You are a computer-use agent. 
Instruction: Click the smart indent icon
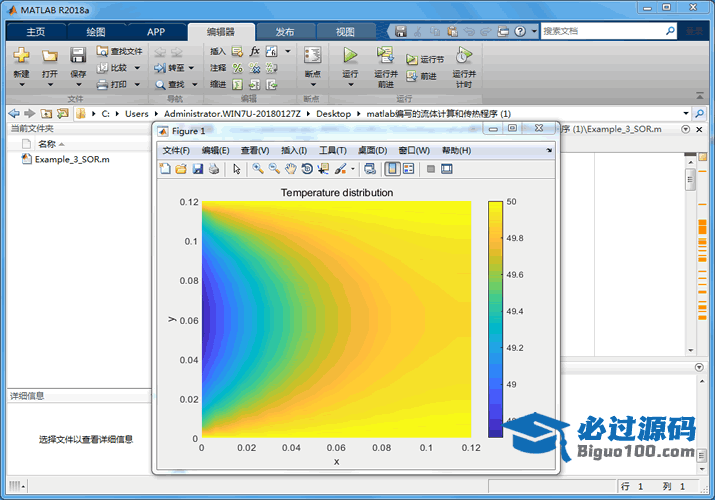pyautogui.click(x=238, y=85)
